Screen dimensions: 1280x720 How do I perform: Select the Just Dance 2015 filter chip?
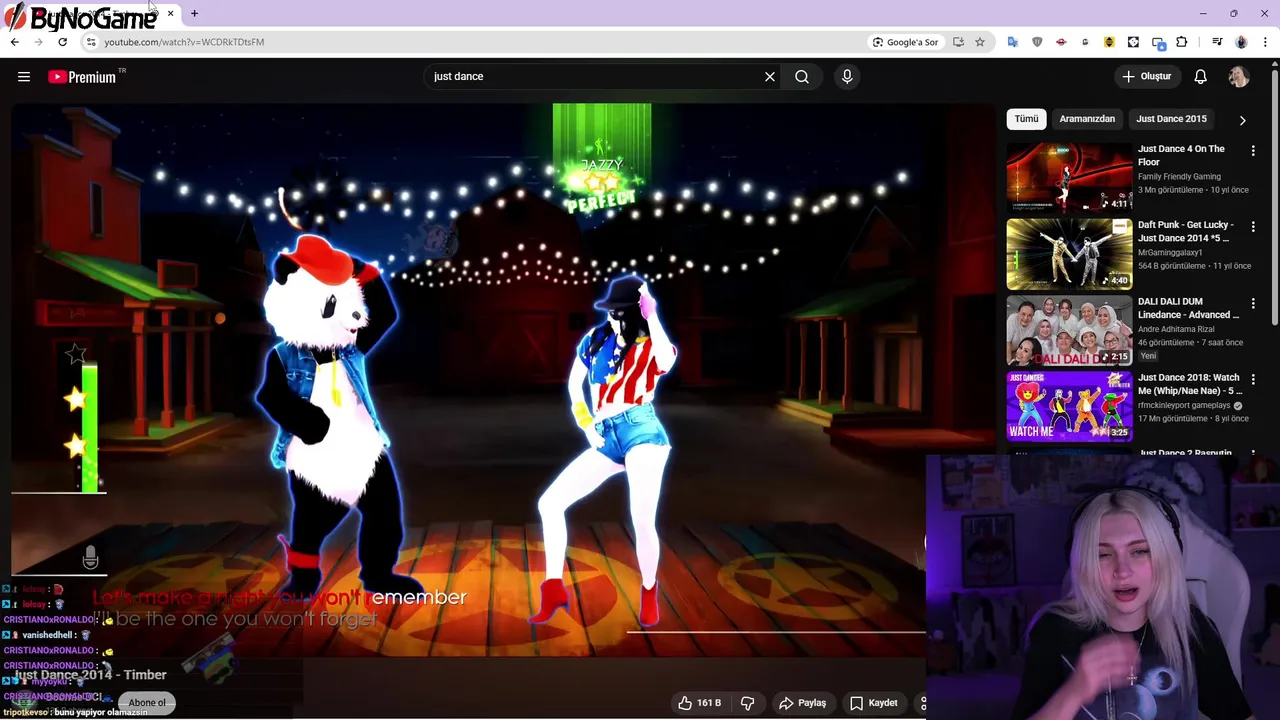click(x=1171, y=119)
